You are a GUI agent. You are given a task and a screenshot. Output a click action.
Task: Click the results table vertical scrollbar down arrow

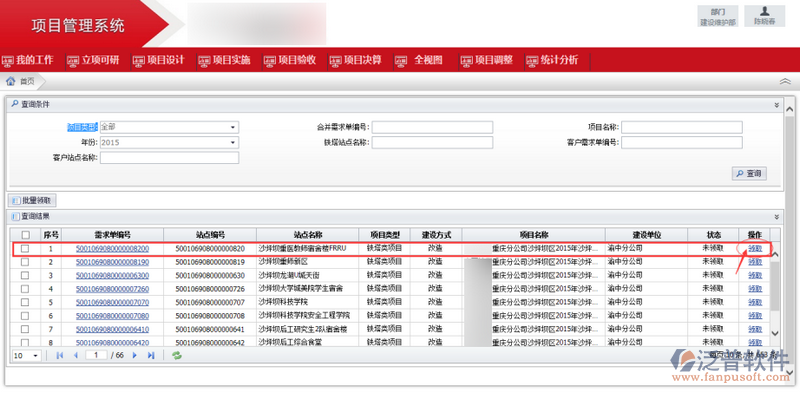(x=774, y=333)
